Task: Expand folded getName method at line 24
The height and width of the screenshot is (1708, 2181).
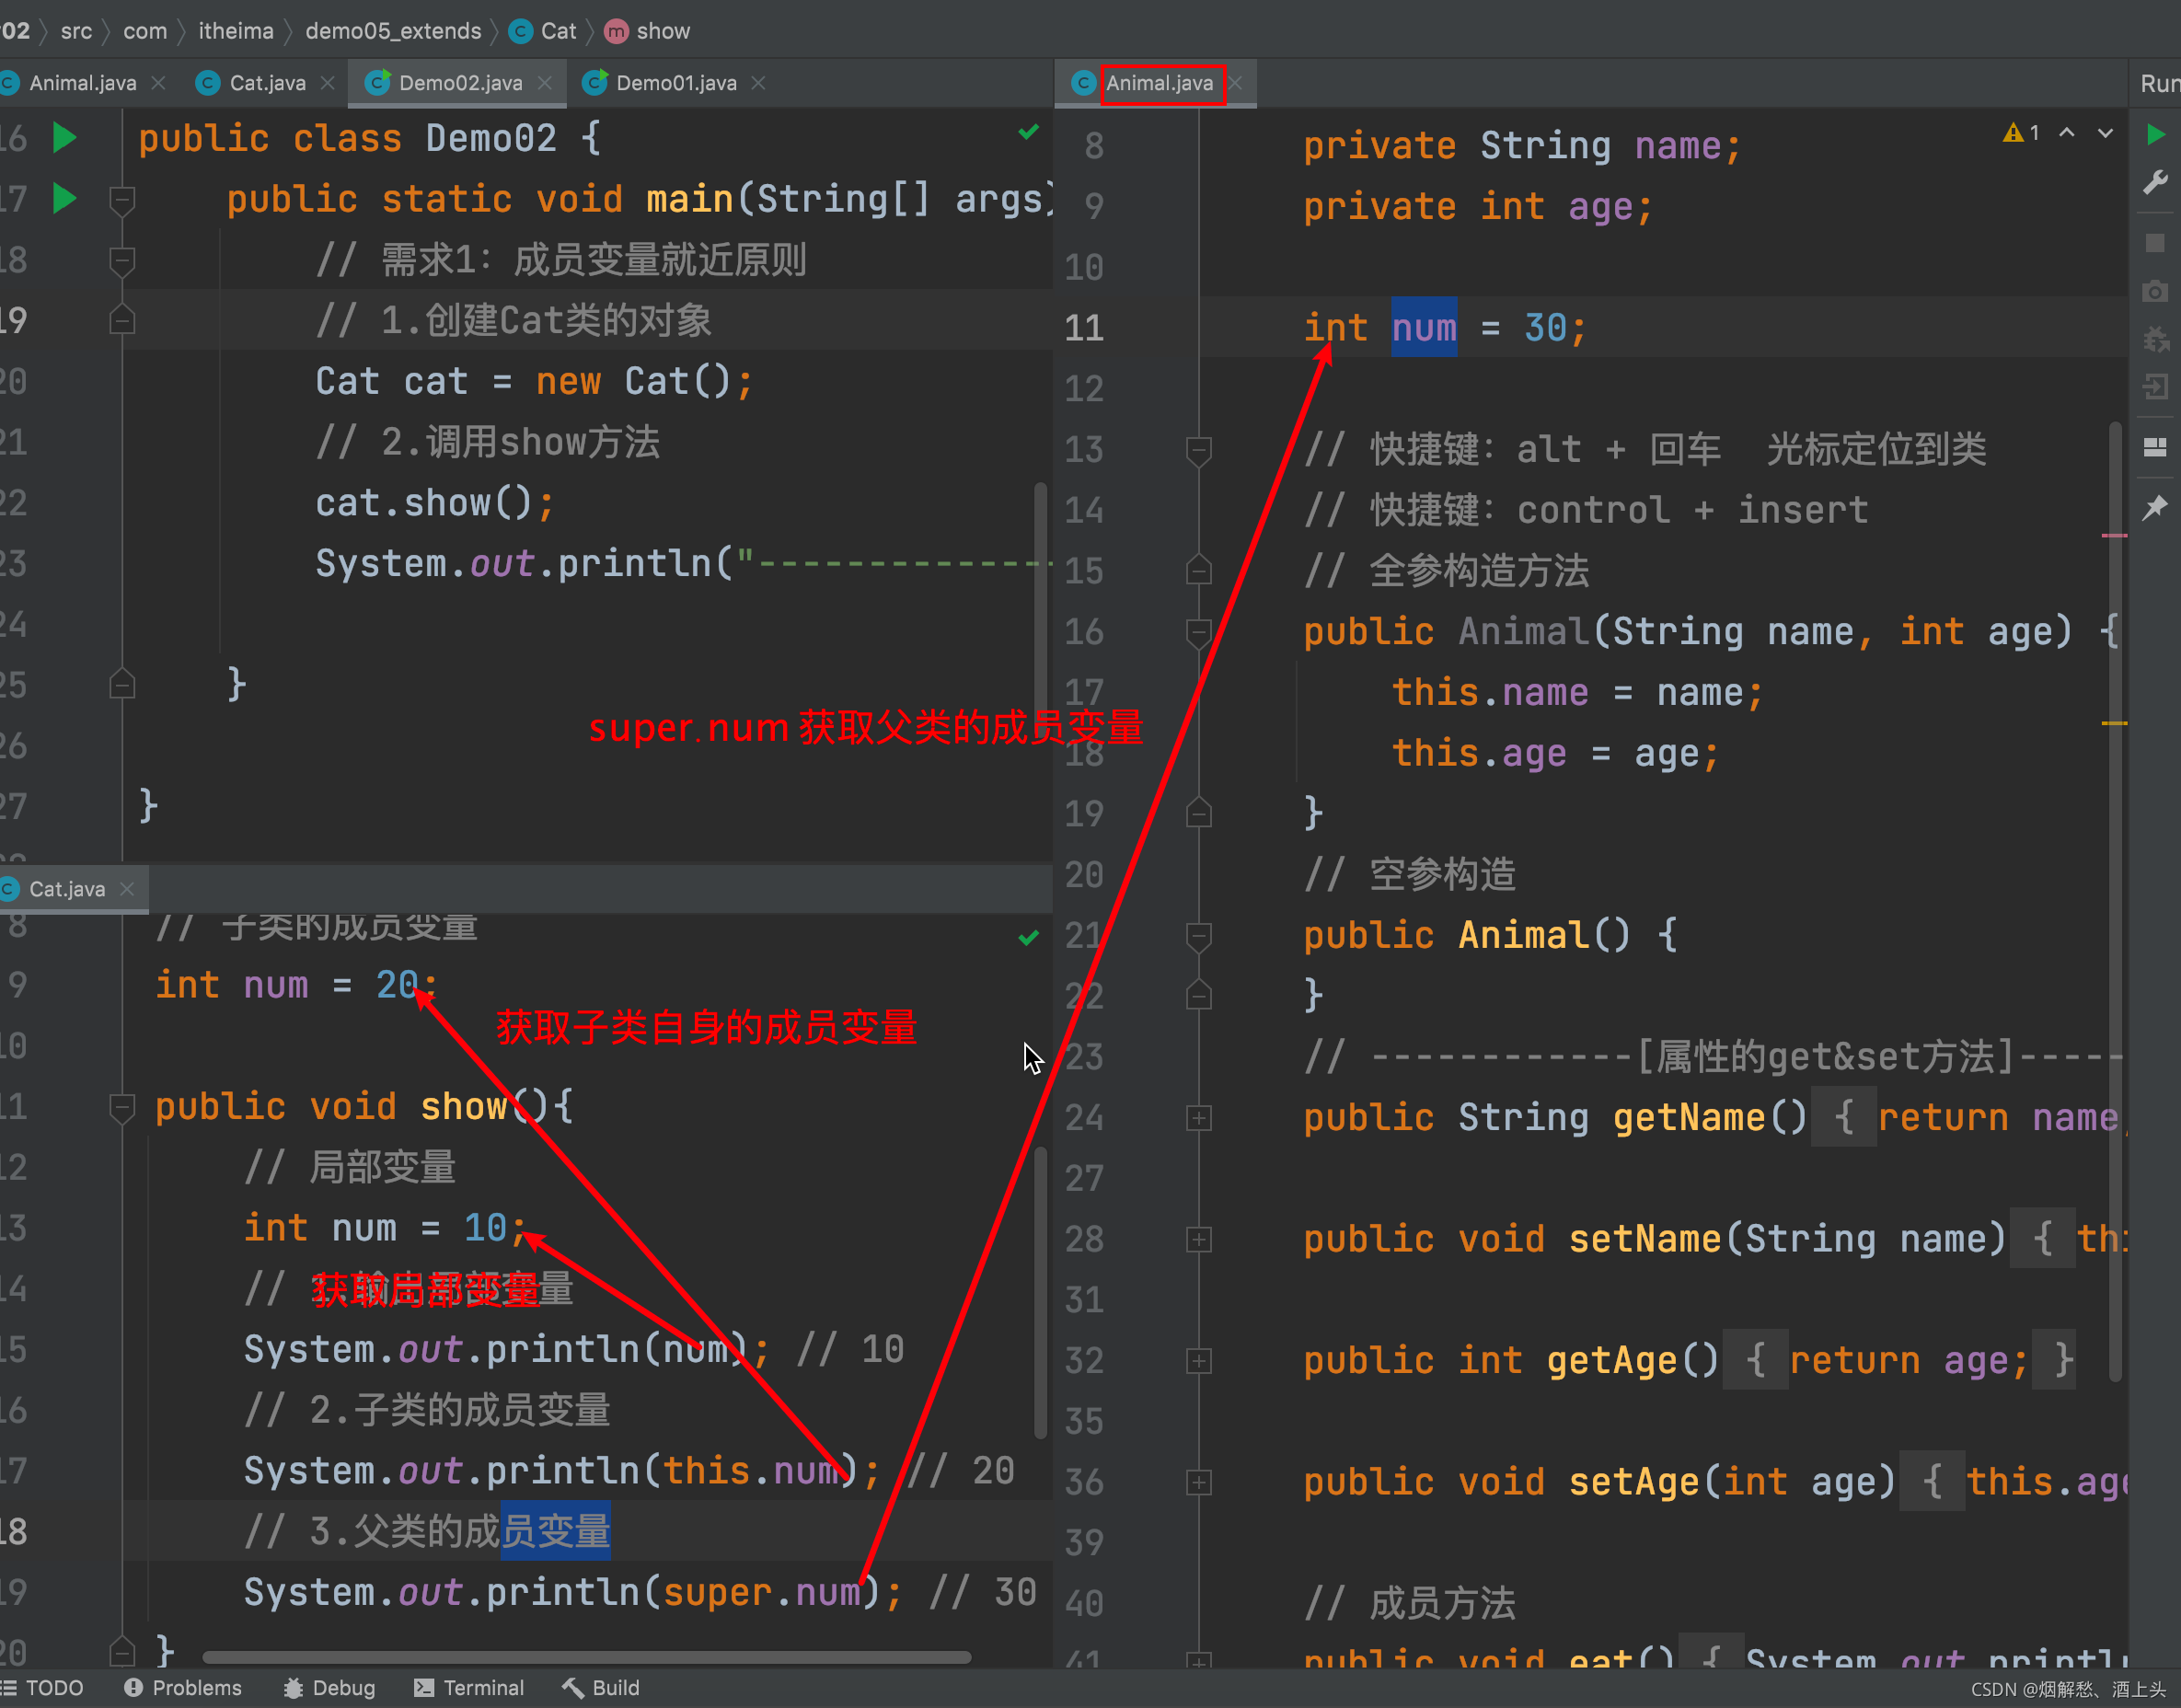Action: [1198, 1117]
